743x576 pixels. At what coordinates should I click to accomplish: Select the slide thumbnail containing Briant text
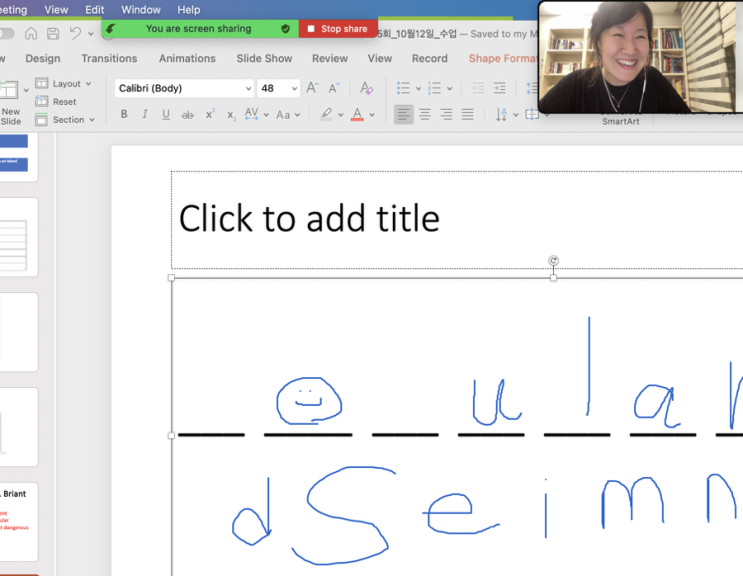point(18,522)
